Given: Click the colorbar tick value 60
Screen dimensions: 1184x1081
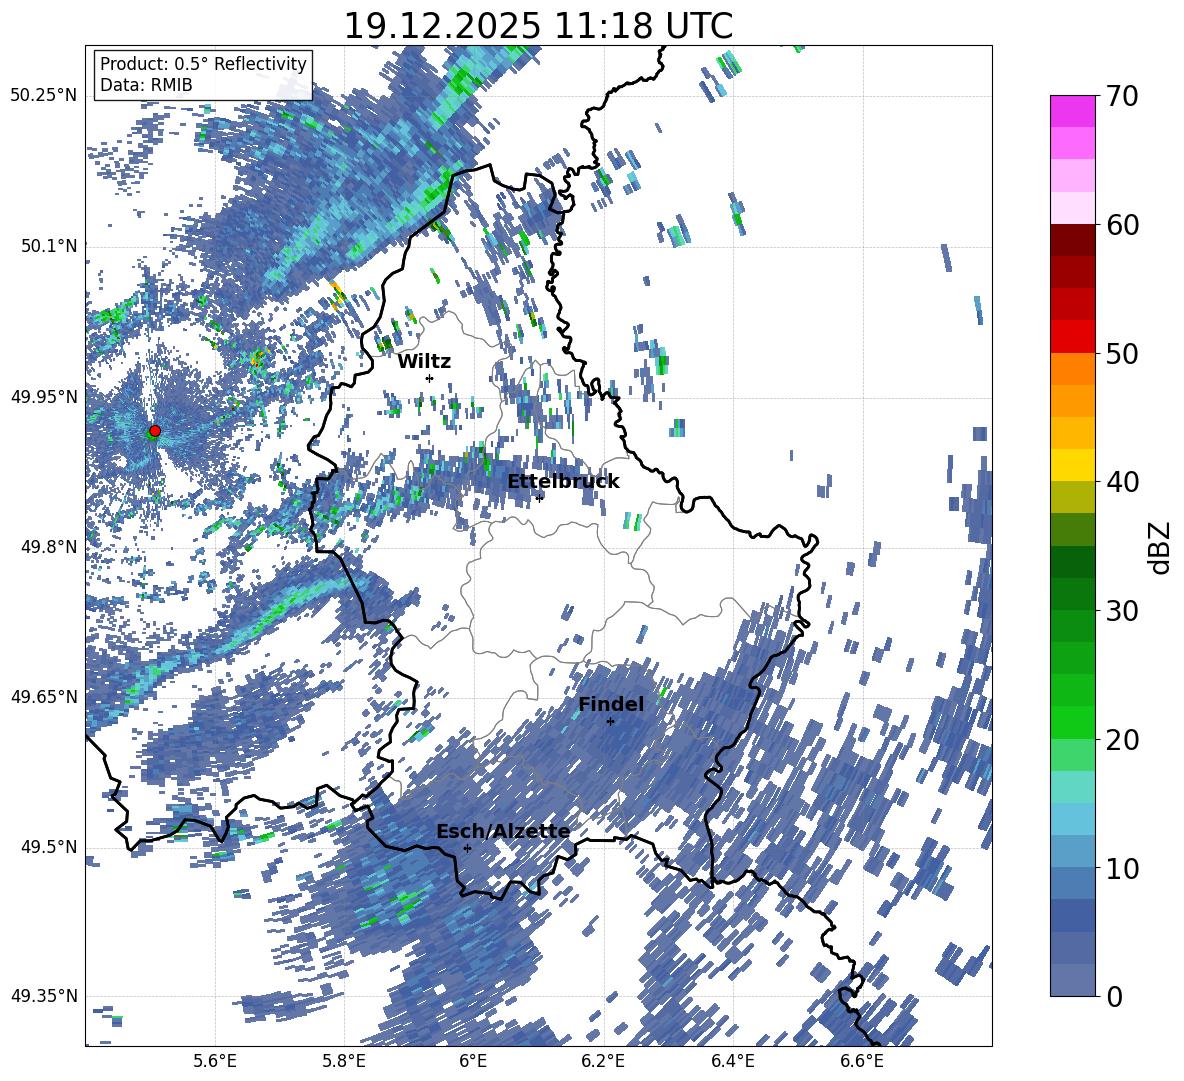Looking at the screenshot, I should tap(1123, 225).
